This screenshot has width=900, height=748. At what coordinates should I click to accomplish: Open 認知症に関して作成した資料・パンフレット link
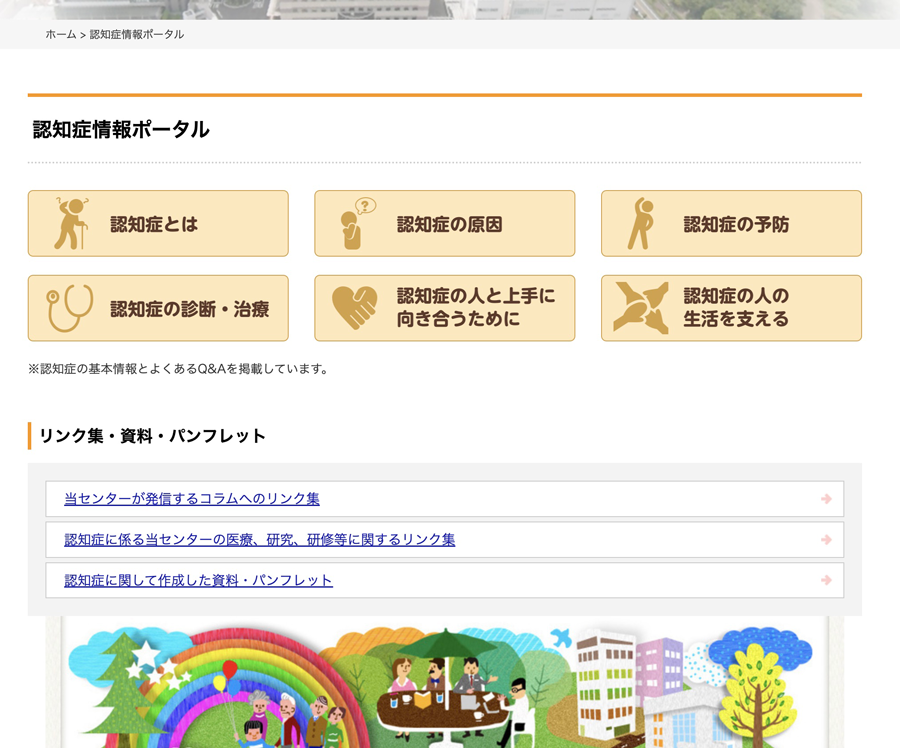tap(198, 580)
